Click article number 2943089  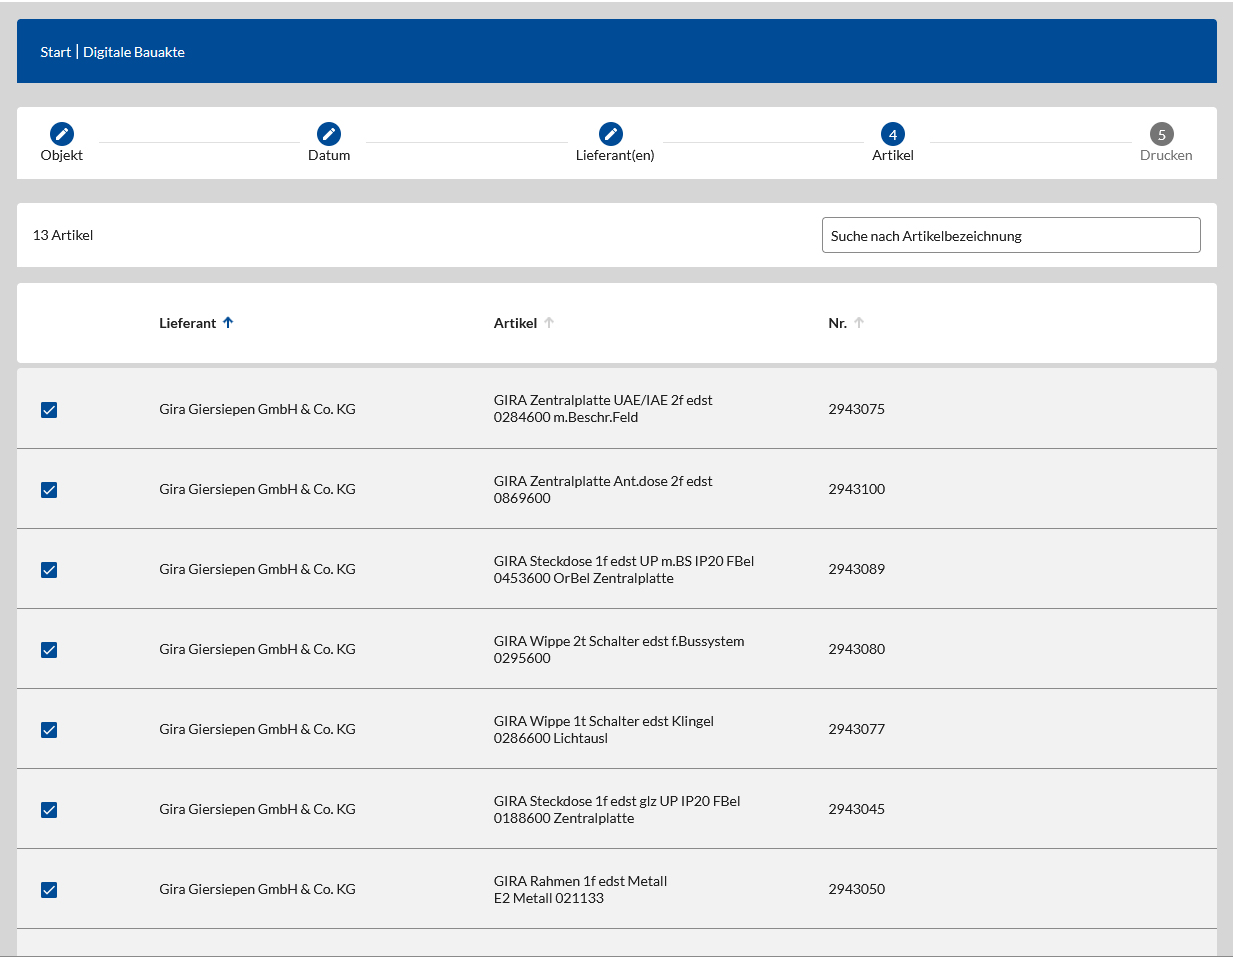click(857, 569)
